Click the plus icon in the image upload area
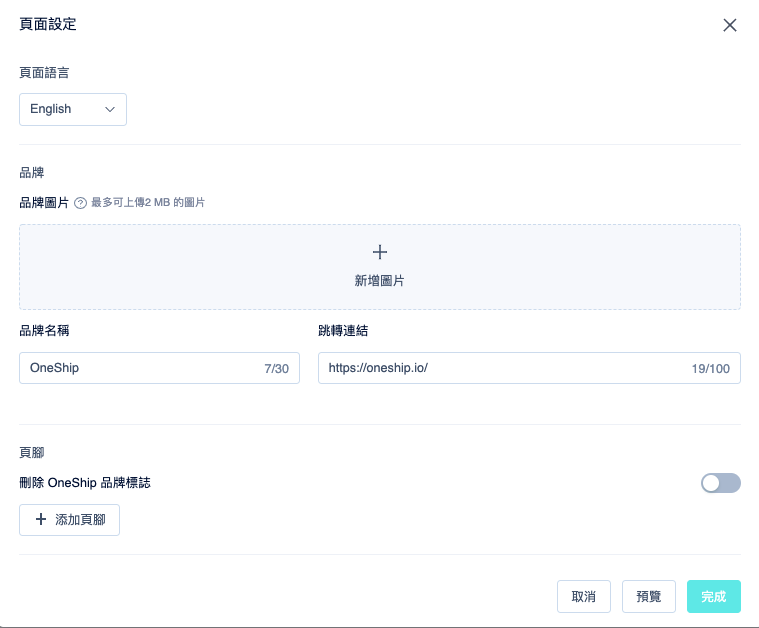Image resolution: width=759 pixels, height=628 pixels. 380,252
